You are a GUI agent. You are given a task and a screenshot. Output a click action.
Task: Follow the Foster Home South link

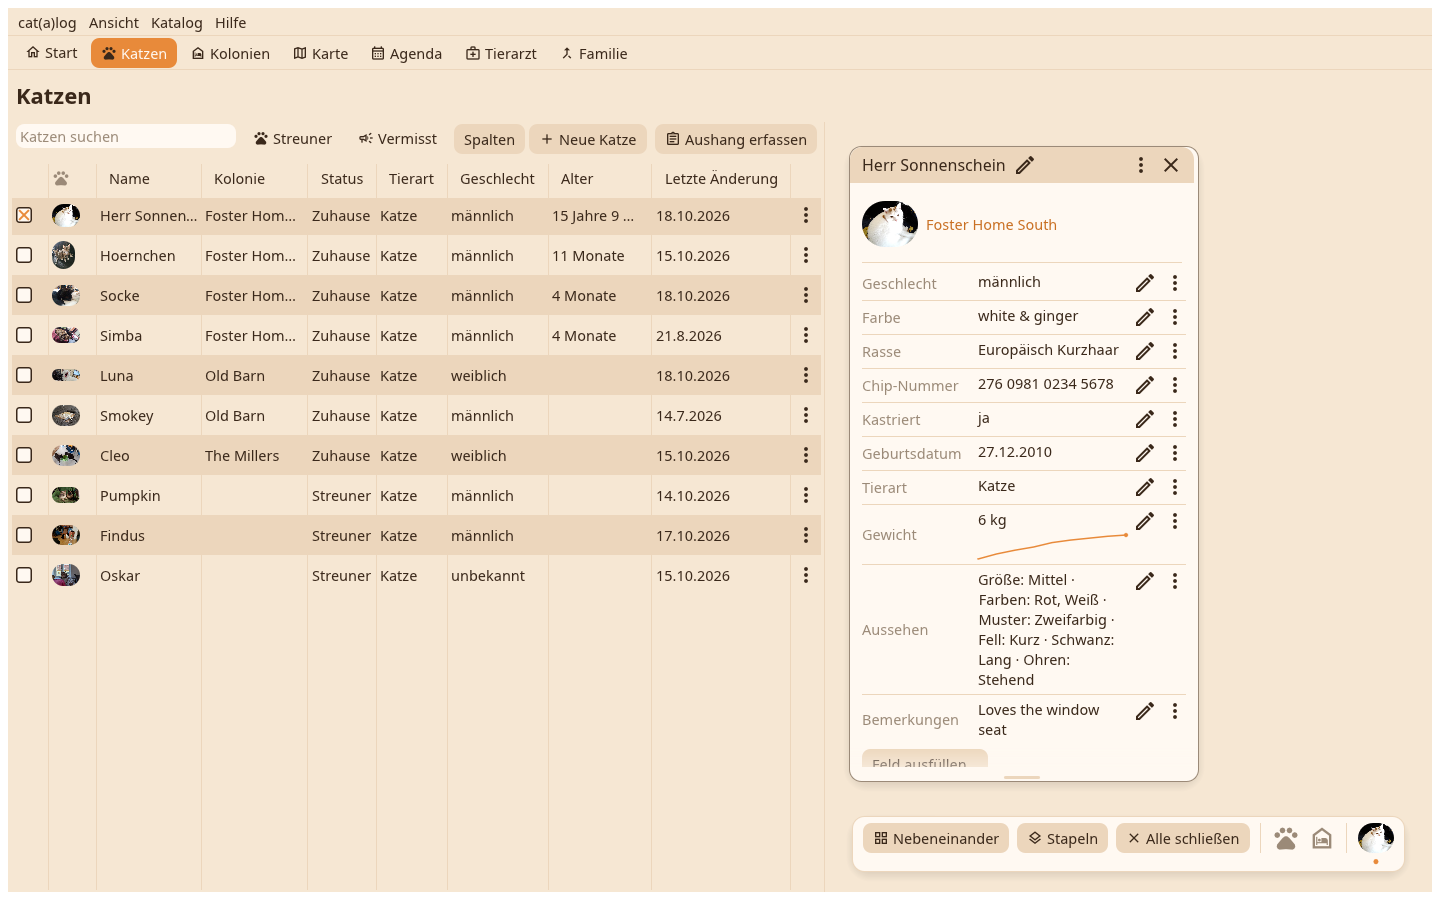[x=991, y=225]
